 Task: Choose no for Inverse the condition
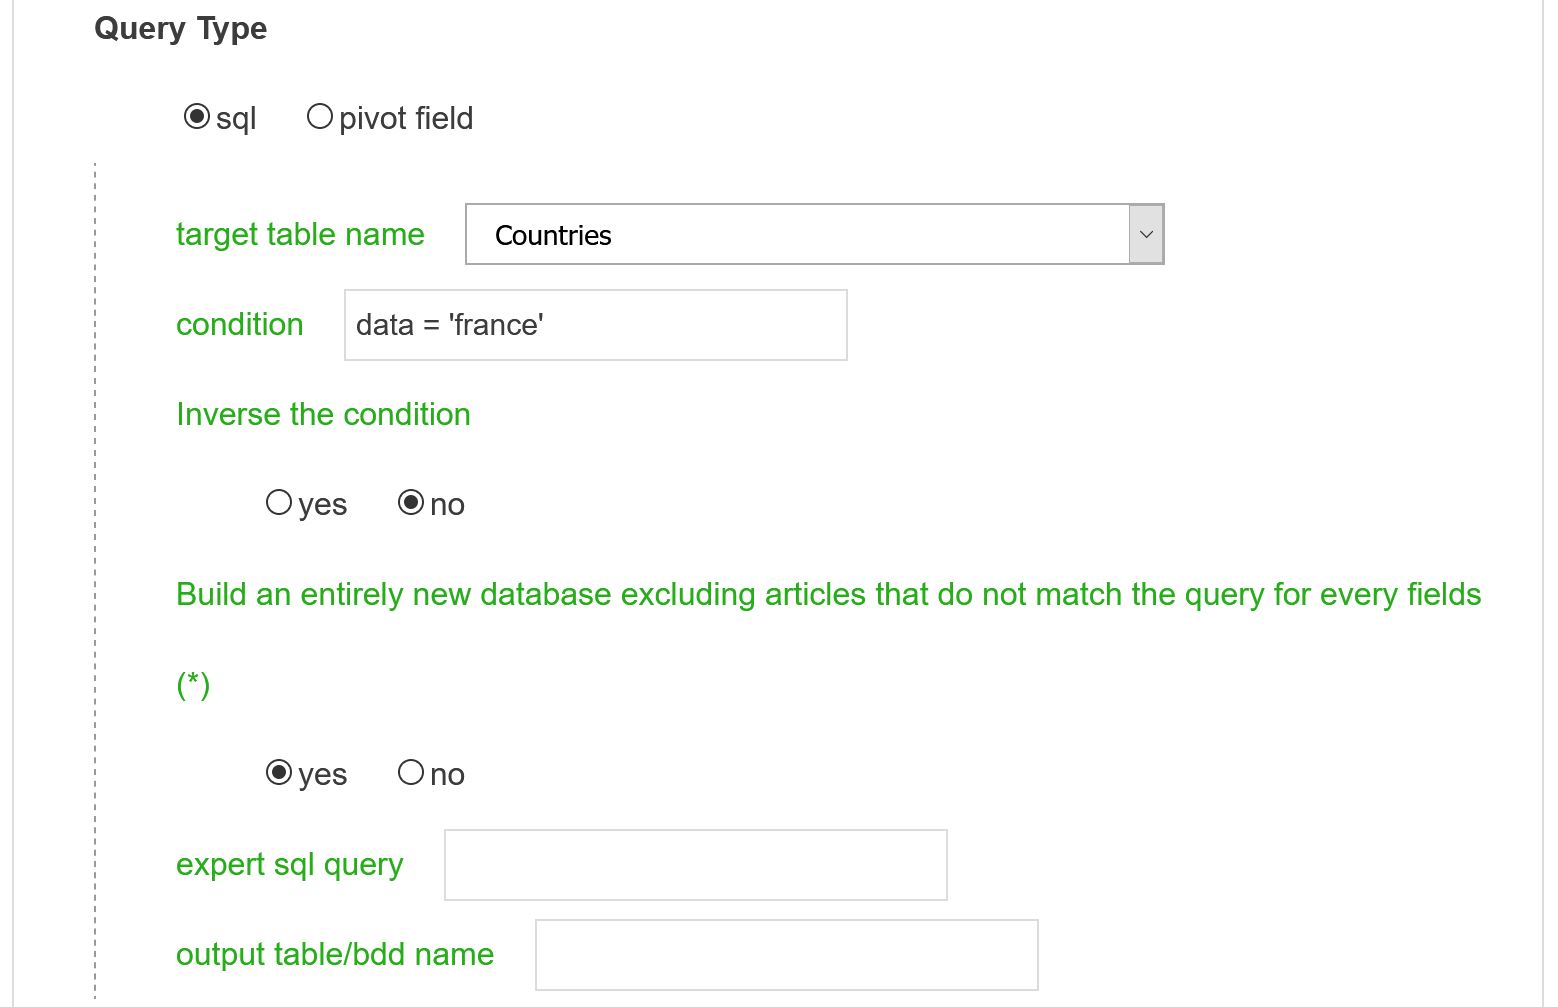(411, 502)
